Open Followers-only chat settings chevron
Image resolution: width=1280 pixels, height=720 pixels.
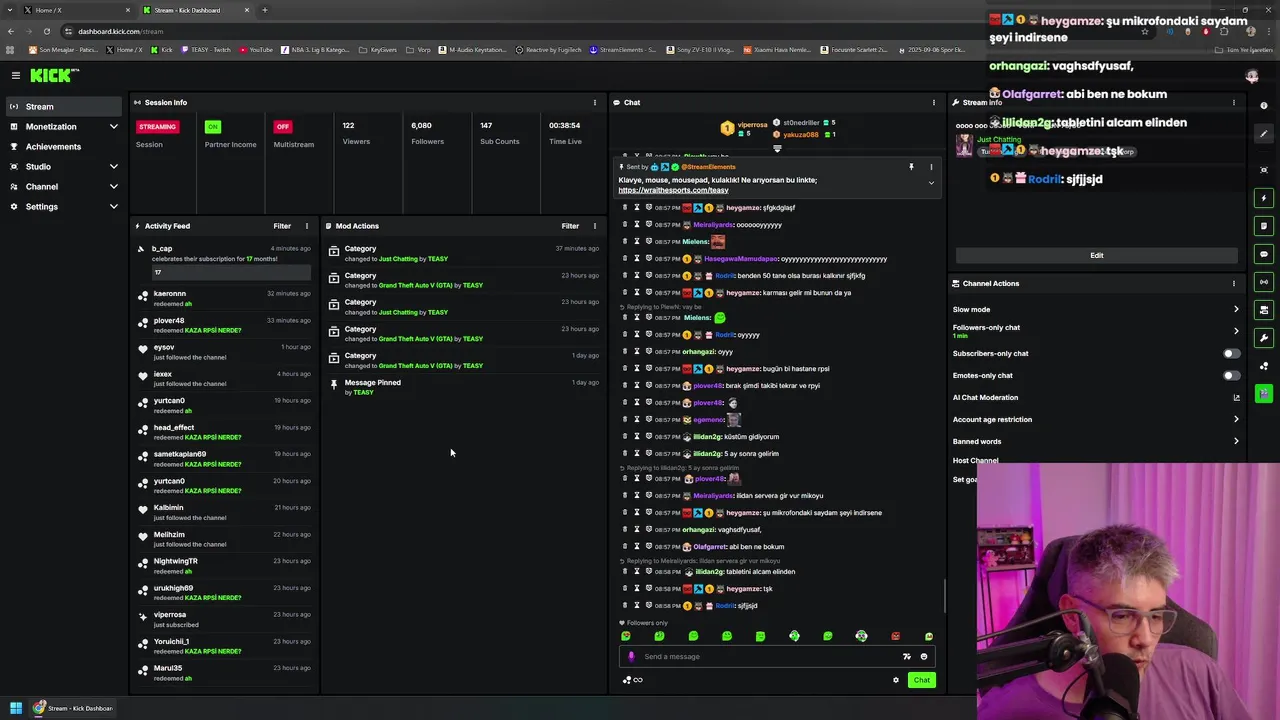point(1236,331)
